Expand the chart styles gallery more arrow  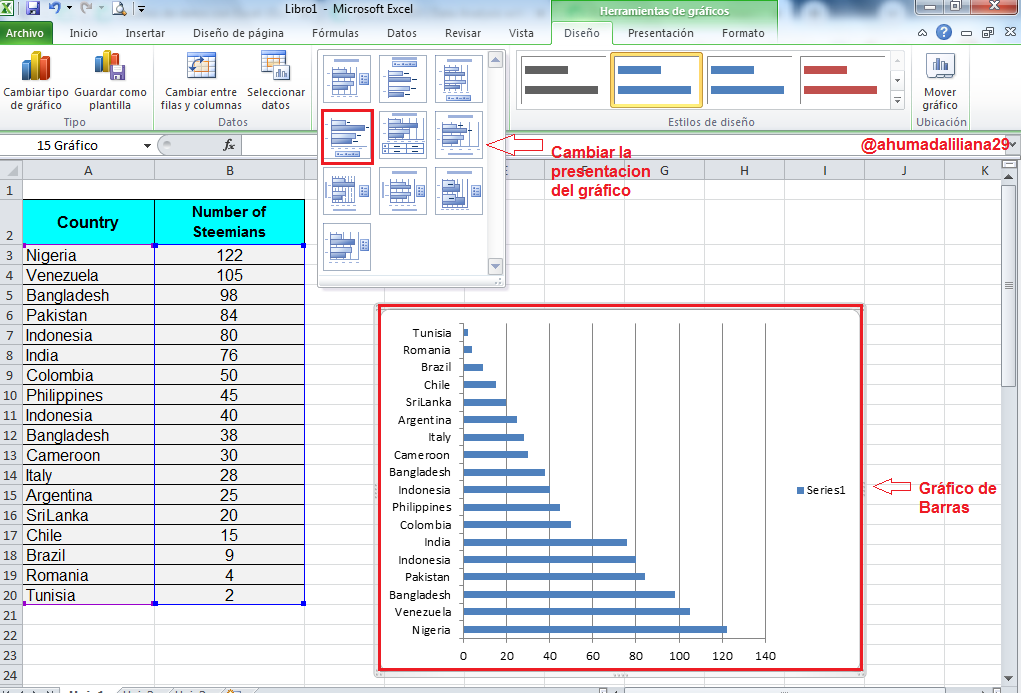pos(897,100)
